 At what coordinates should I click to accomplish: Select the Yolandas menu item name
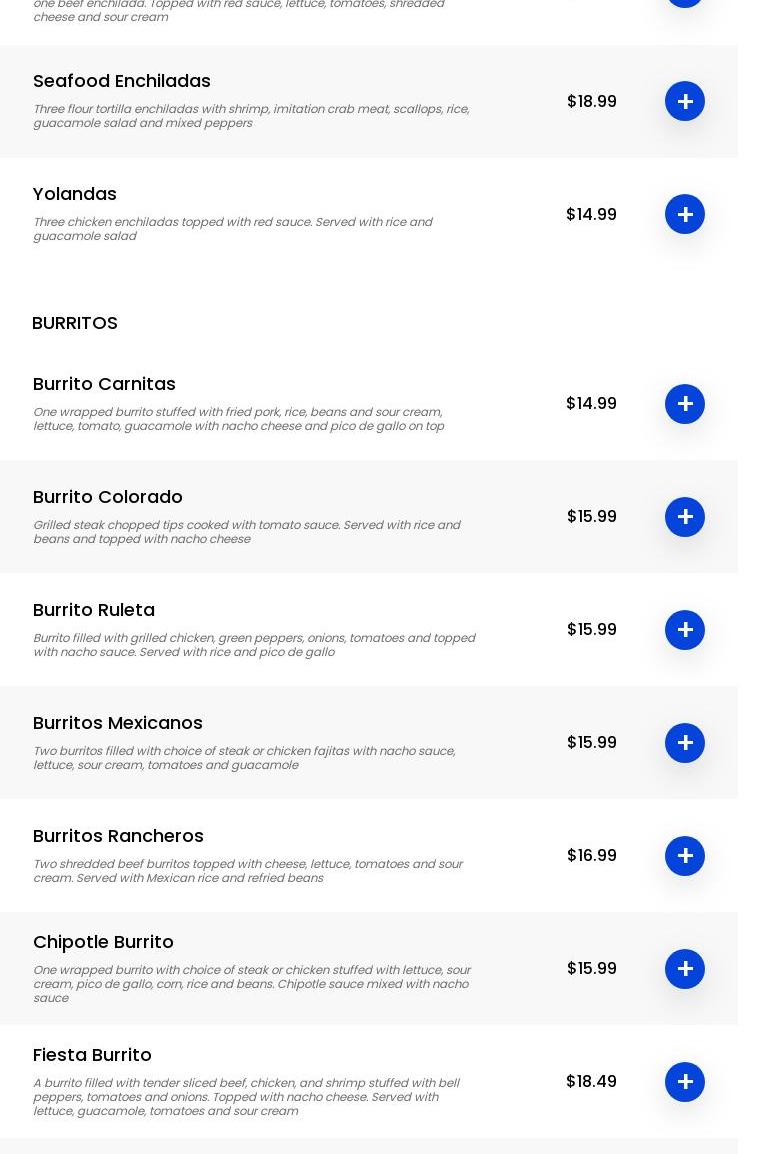click(x=75, y=194)
